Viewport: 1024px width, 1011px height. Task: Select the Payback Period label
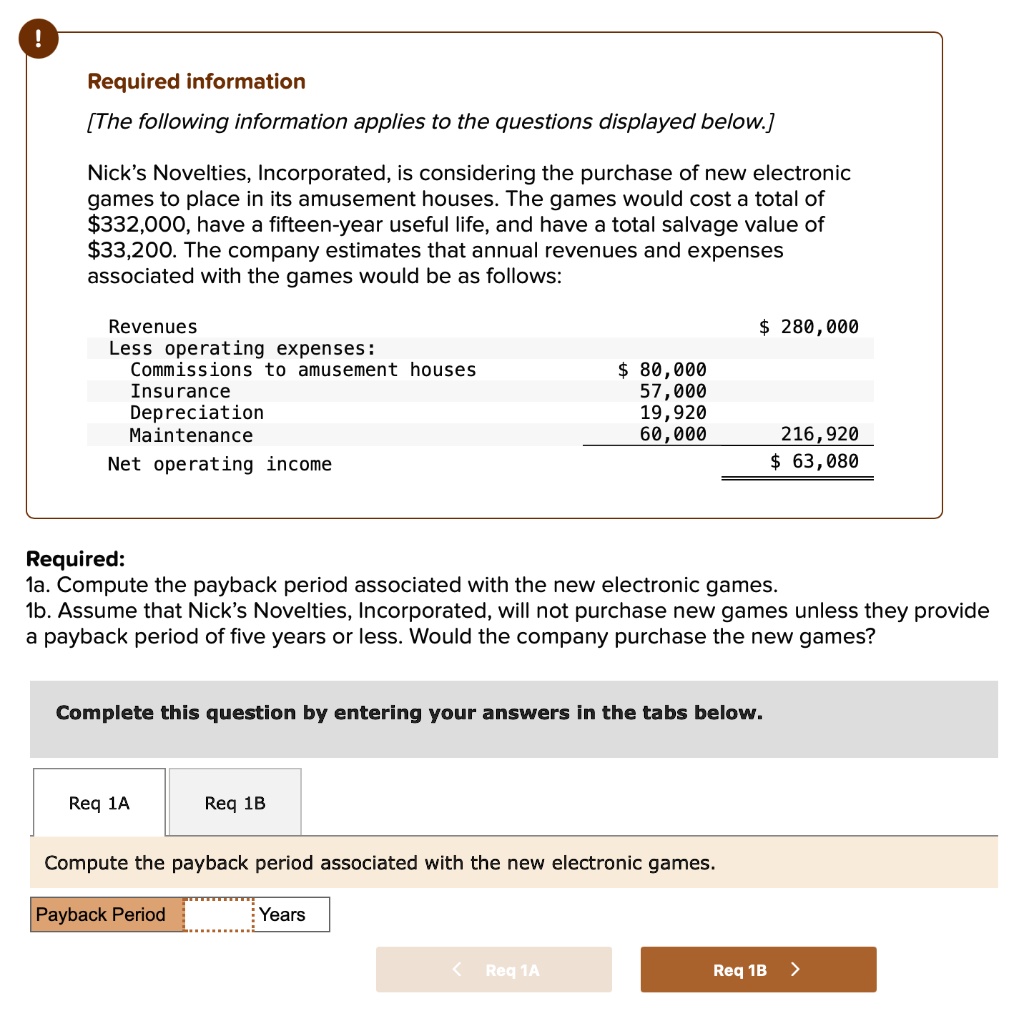point(100,914)
